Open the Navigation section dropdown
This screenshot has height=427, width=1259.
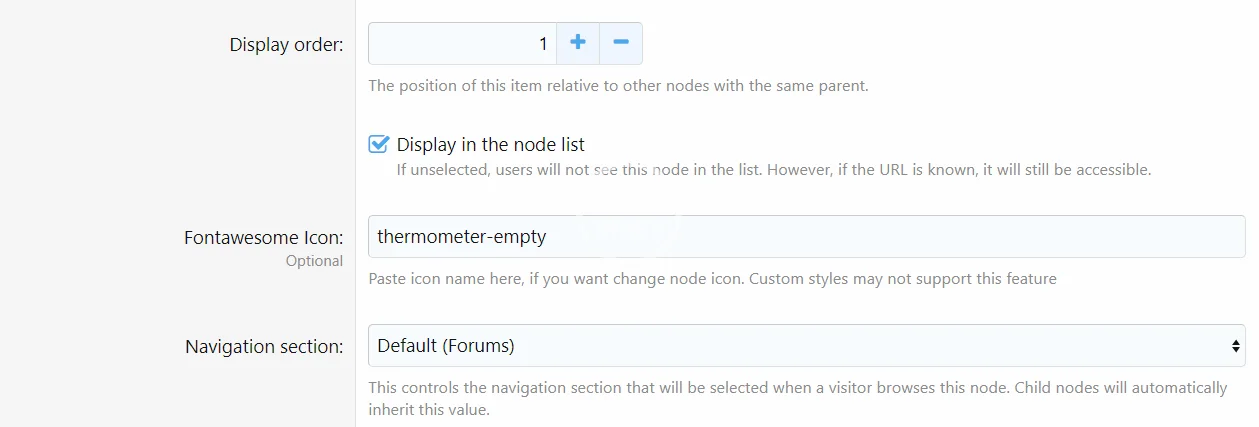(x=800, y=346)
